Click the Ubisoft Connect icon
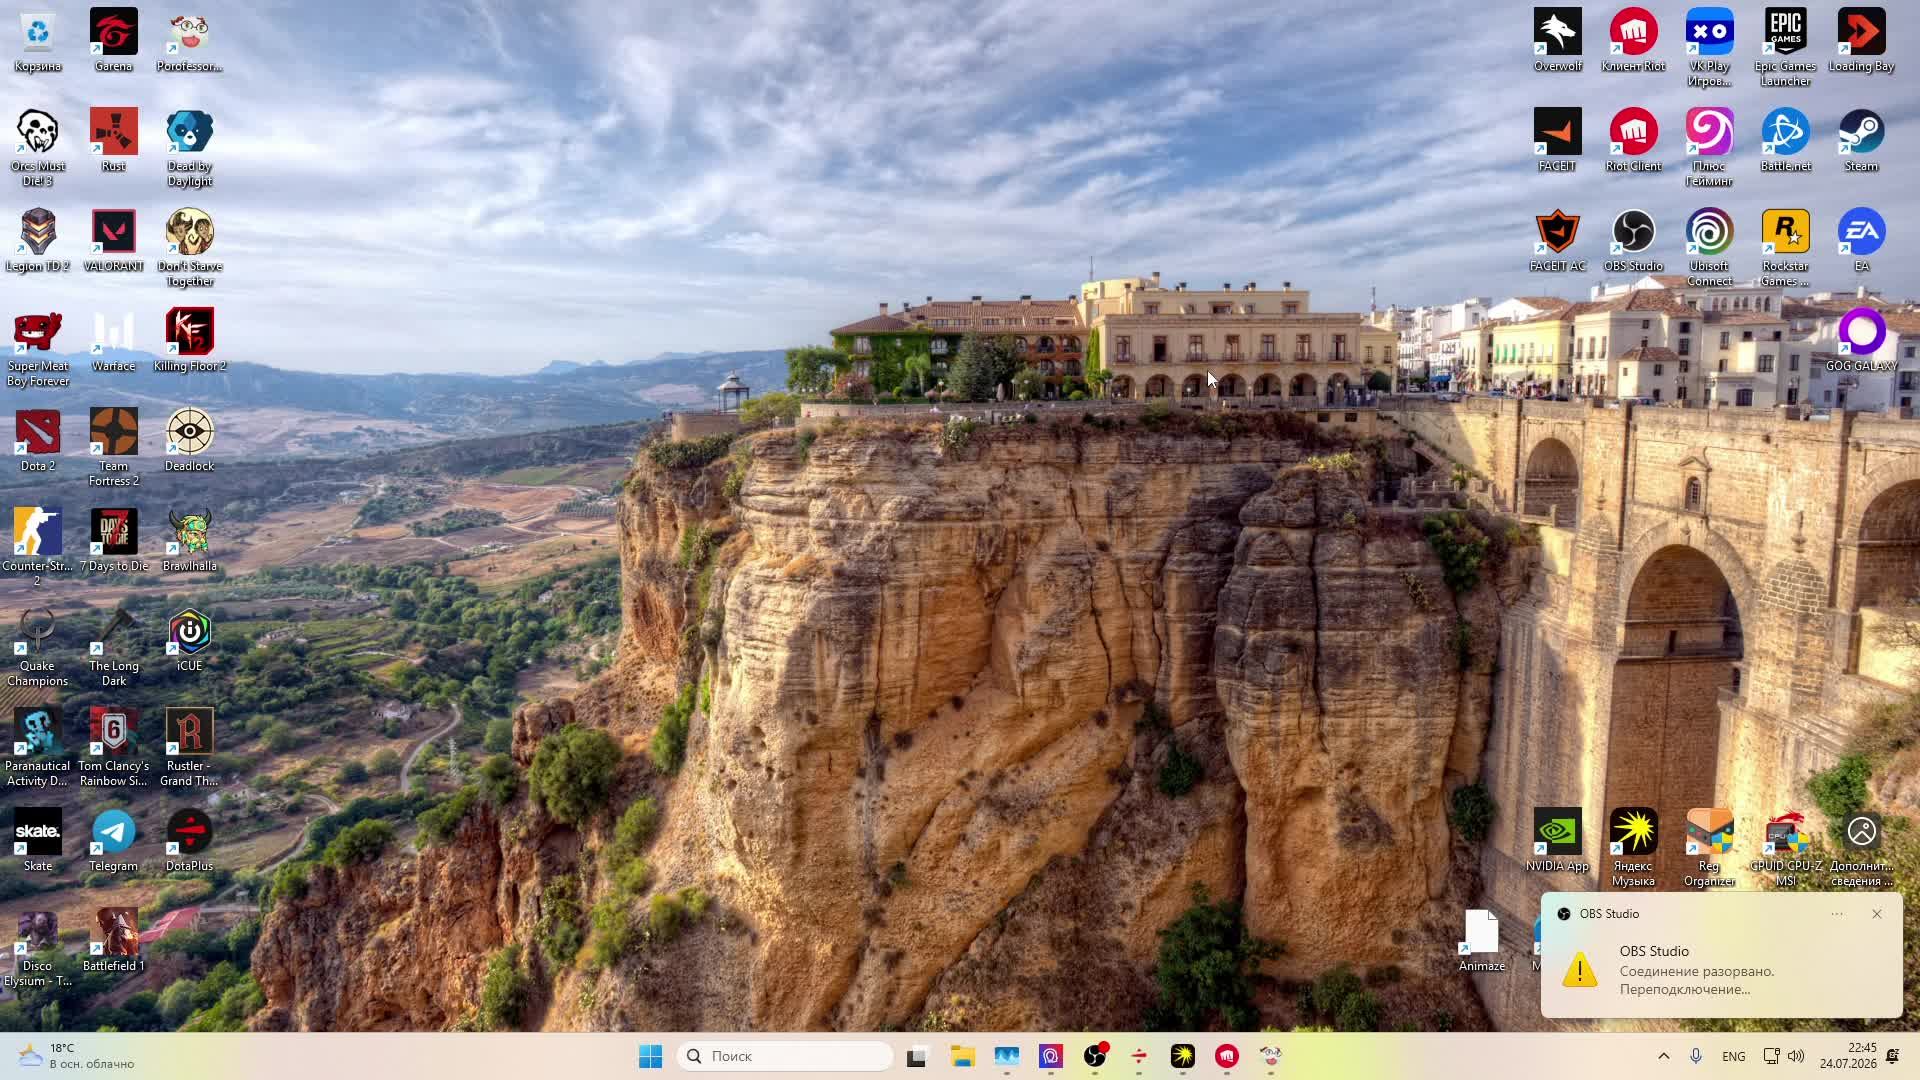 (x=1709, y=248)
